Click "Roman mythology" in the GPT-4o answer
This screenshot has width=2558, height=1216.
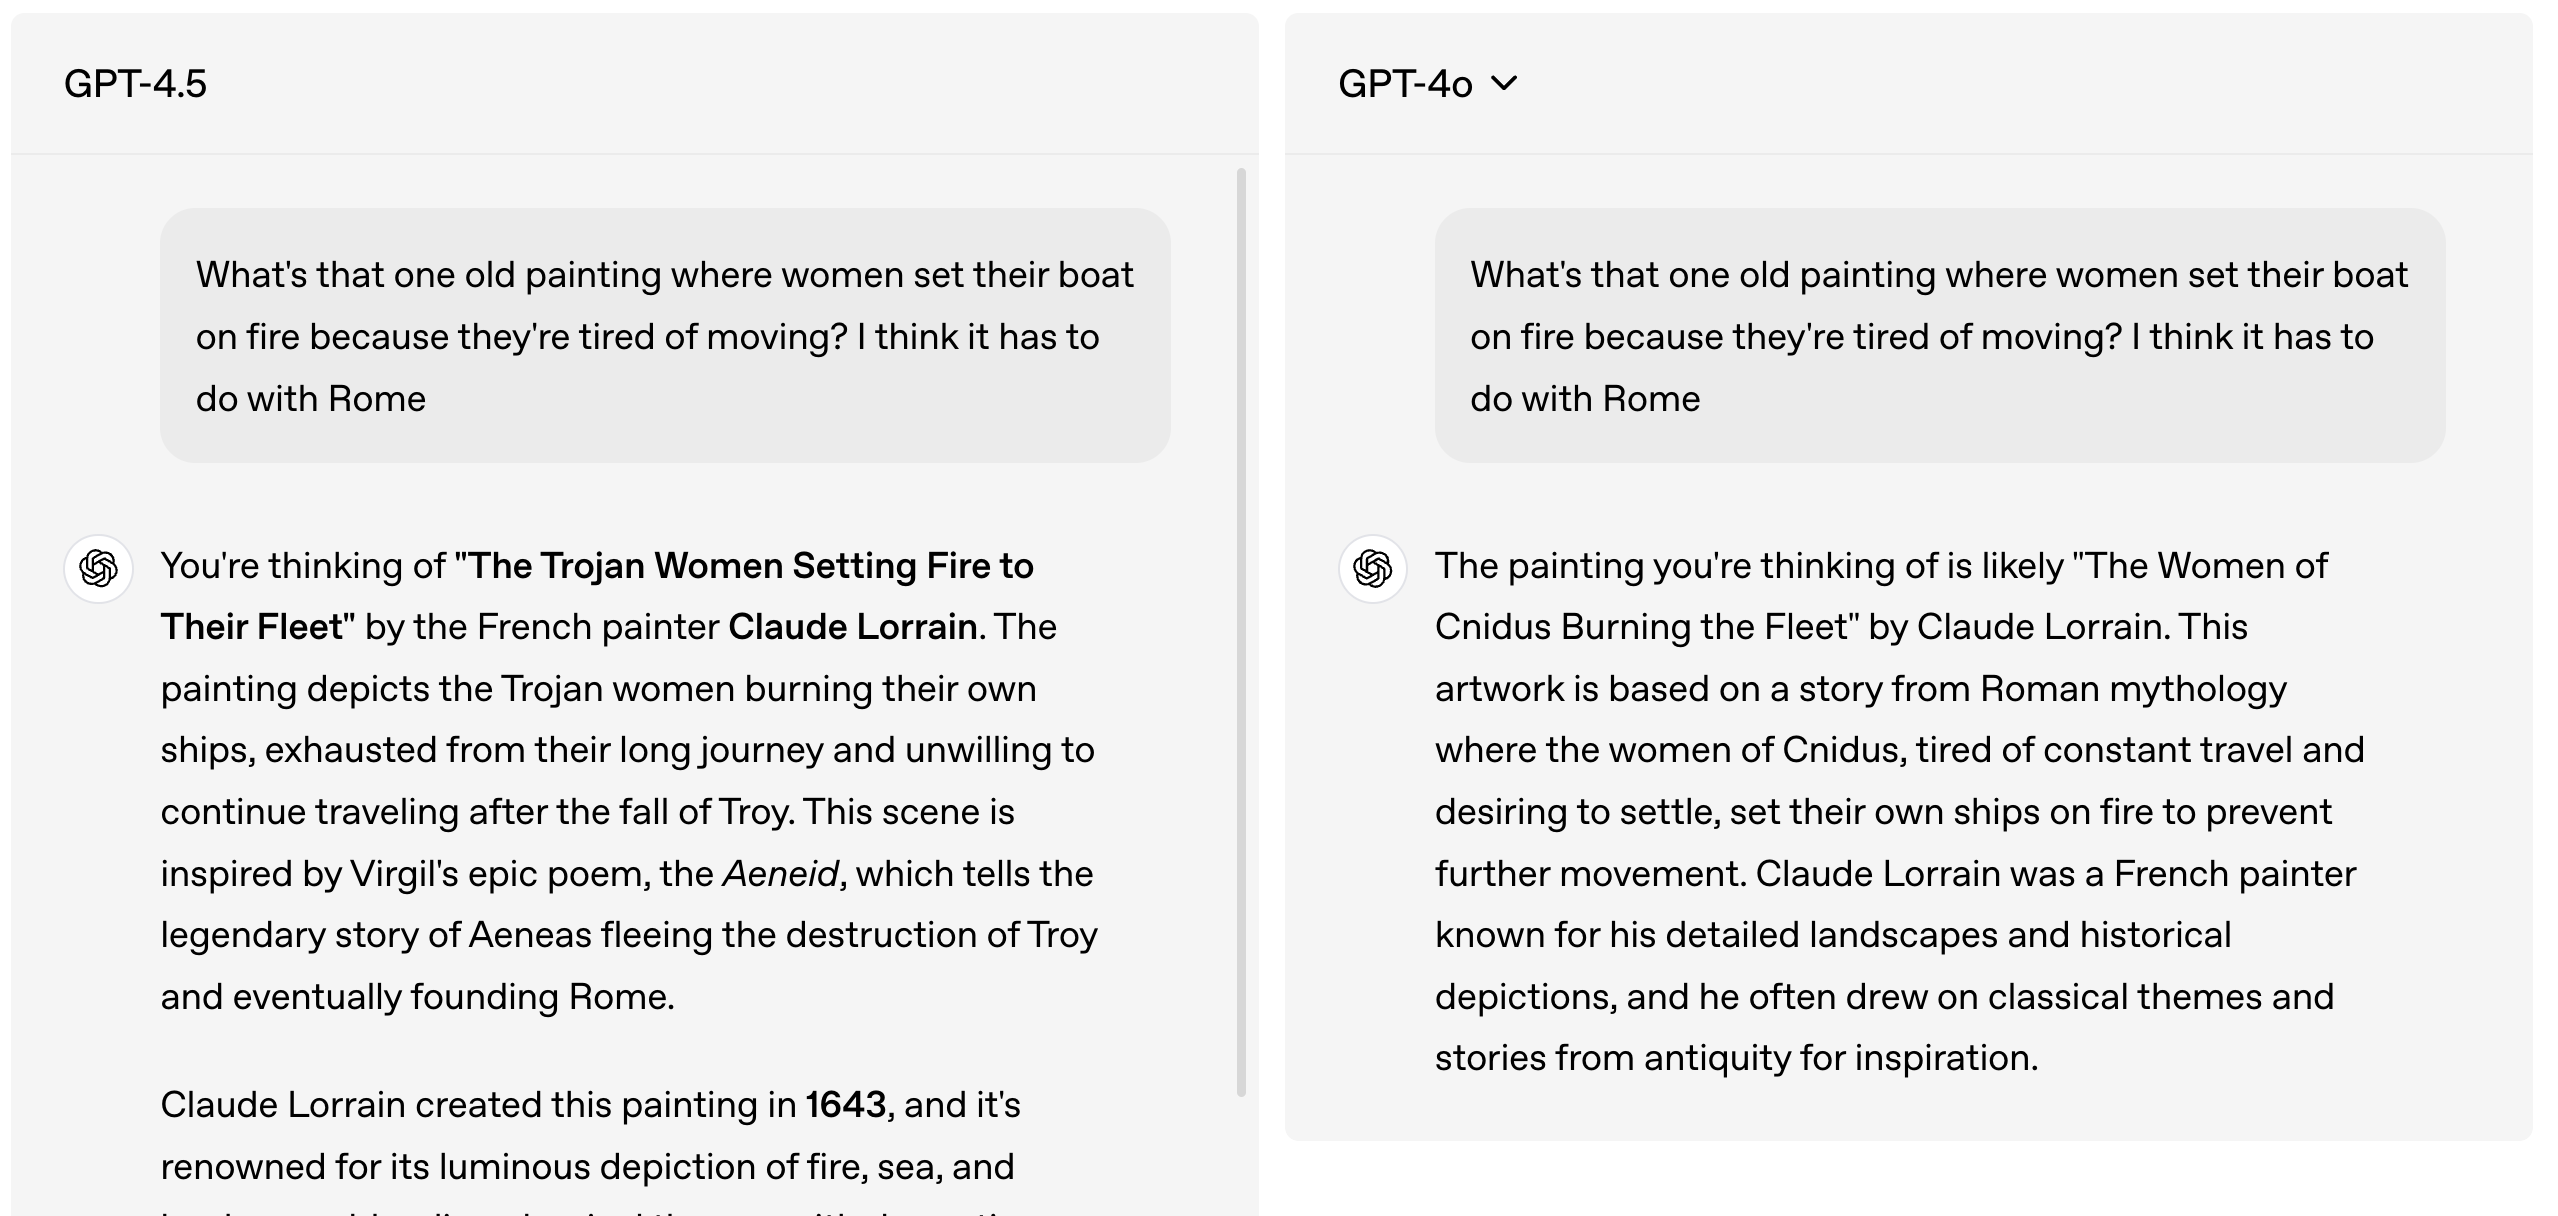2133,689
